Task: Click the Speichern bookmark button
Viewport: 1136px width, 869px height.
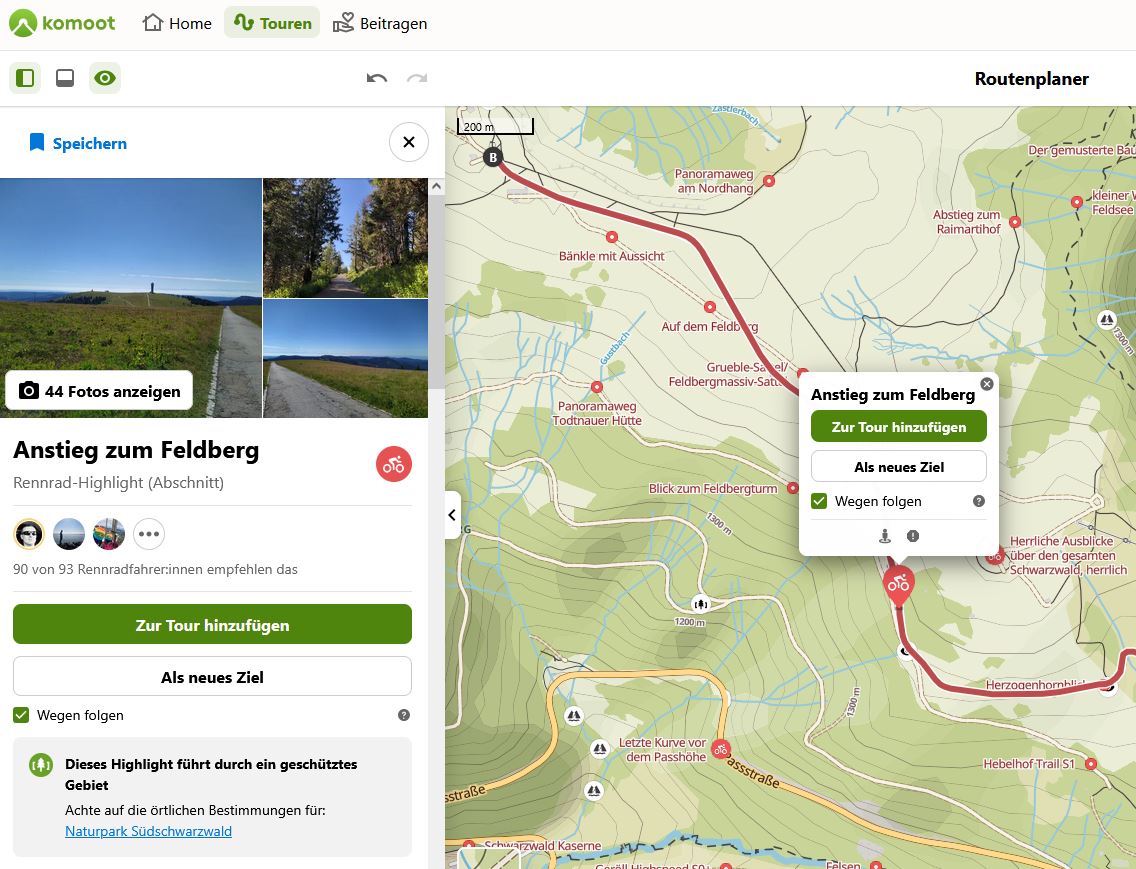Action: pos(78,143)
